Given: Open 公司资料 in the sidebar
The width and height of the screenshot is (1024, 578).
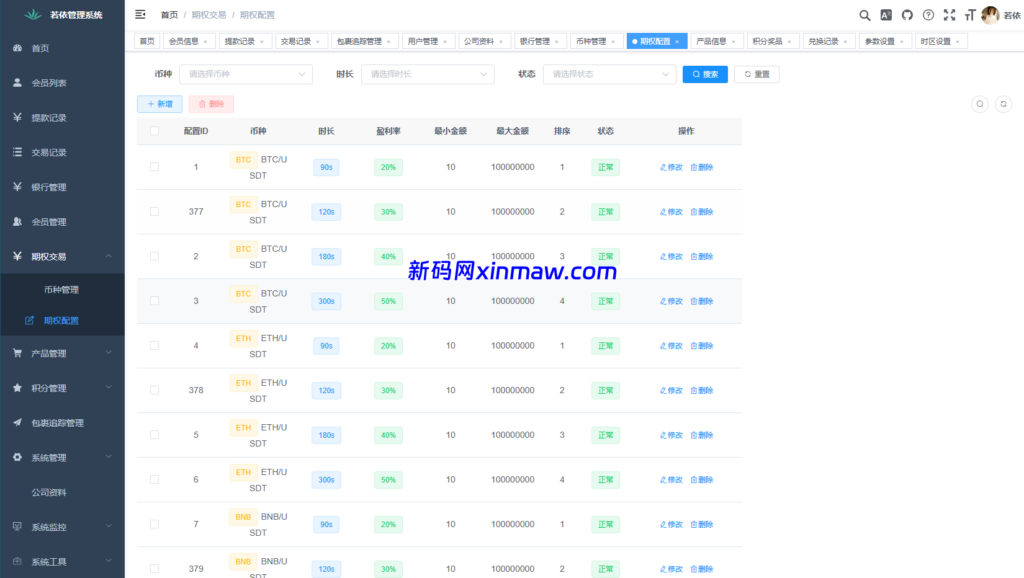Looking at the screenshot, I should pos(62,492).
